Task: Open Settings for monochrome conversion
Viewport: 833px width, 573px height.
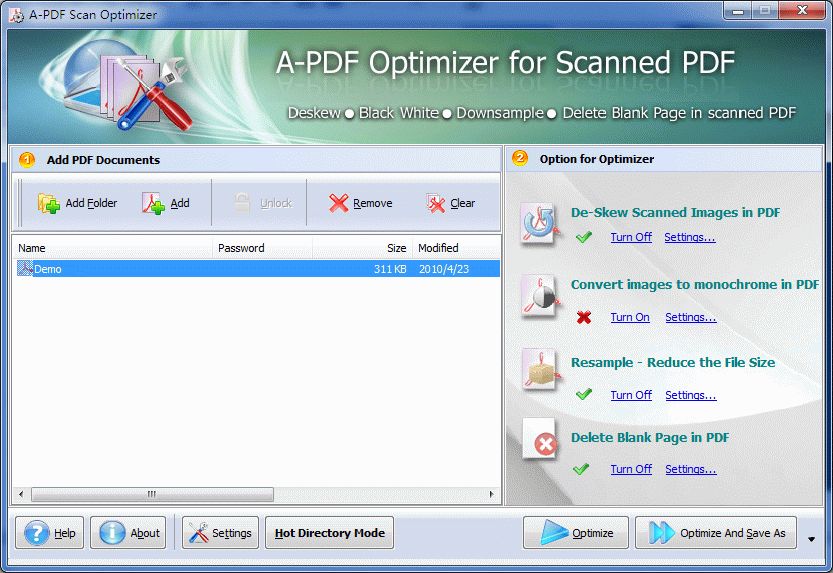Action: pos(691,317)
